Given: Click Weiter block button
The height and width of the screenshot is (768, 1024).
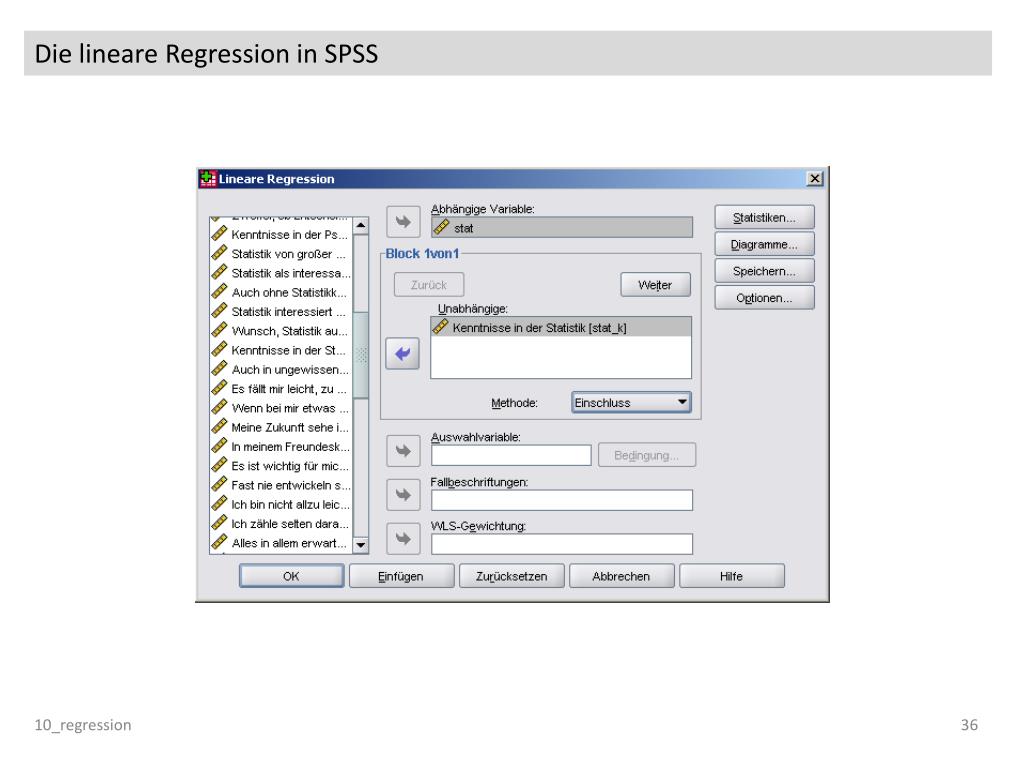Looking at the screenshot, I should click(x=655, y=285).
